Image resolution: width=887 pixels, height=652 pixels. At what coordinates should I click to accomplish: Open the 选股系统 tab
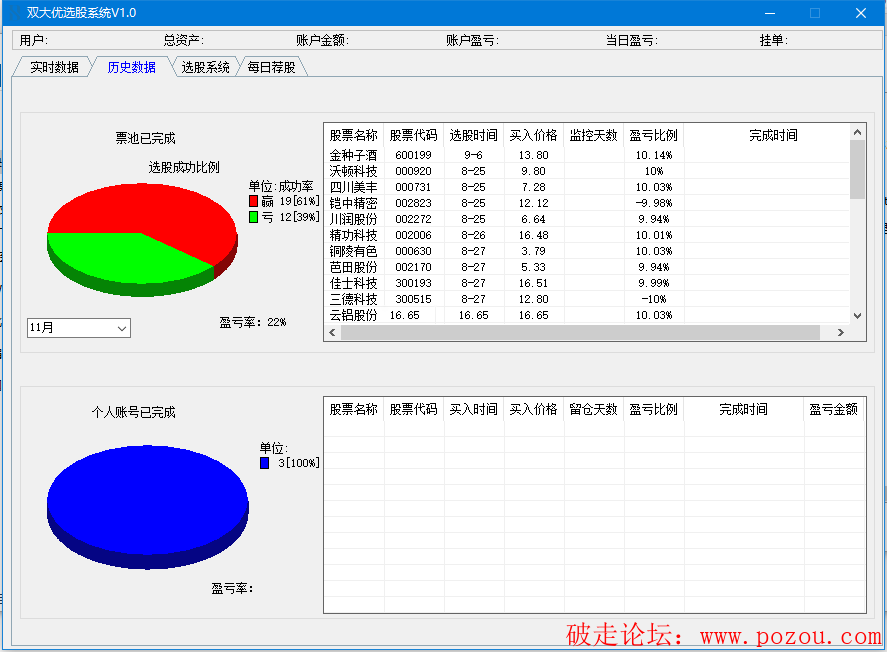[x=205, y=67]
